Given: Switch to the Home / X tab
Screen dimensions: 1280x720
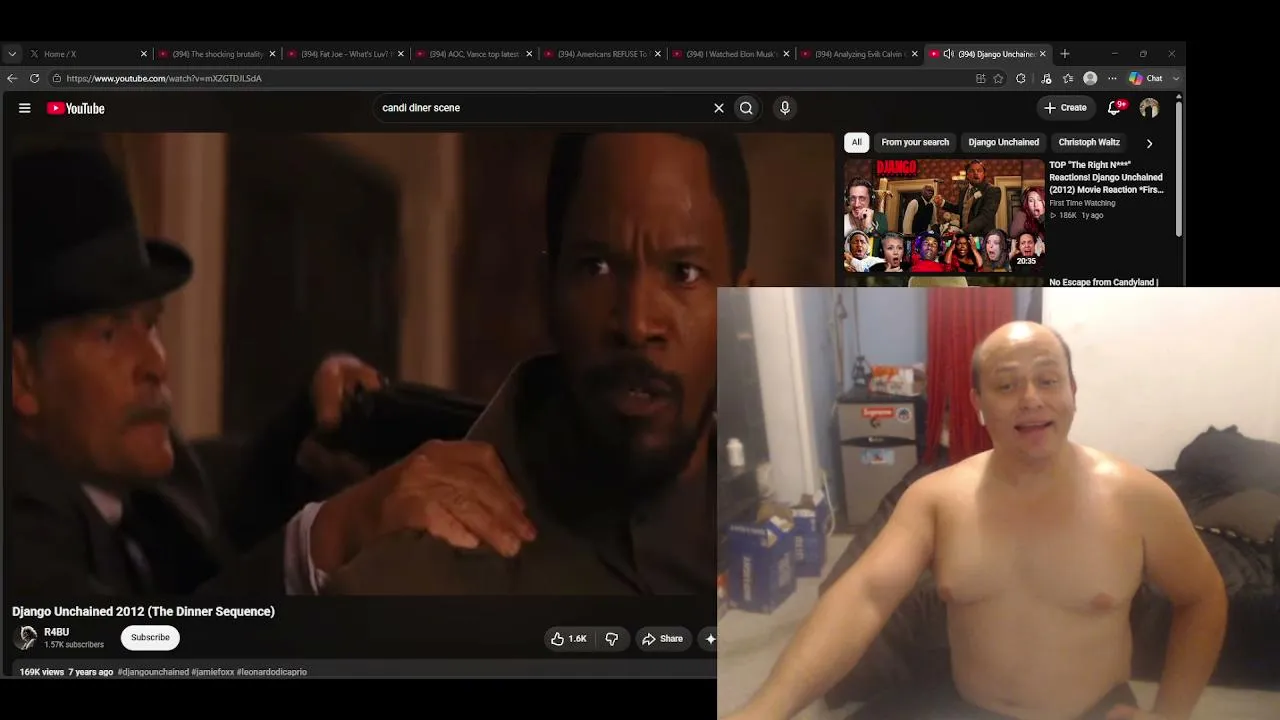Looking at the screenshot, I should pyautogui.click(x=87, y=54).
